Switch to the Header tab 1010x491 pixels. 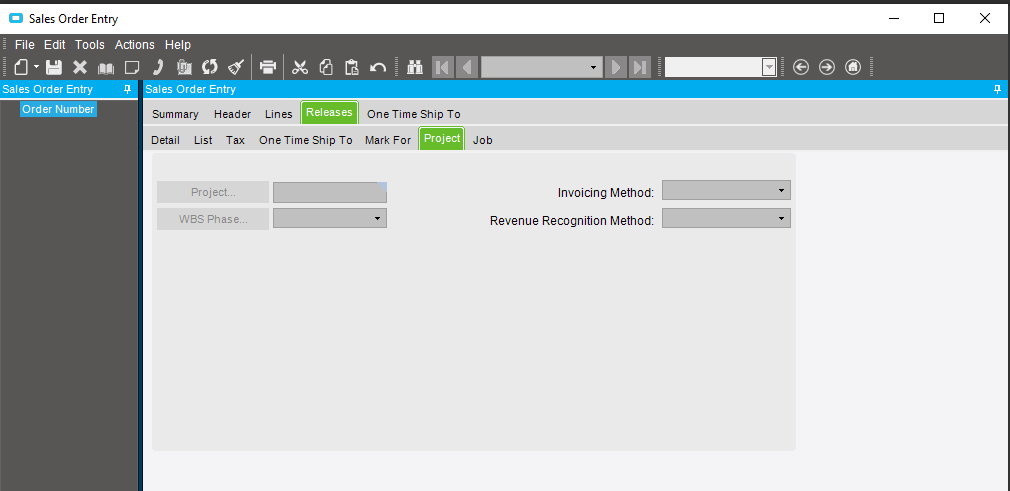(233, 114)
